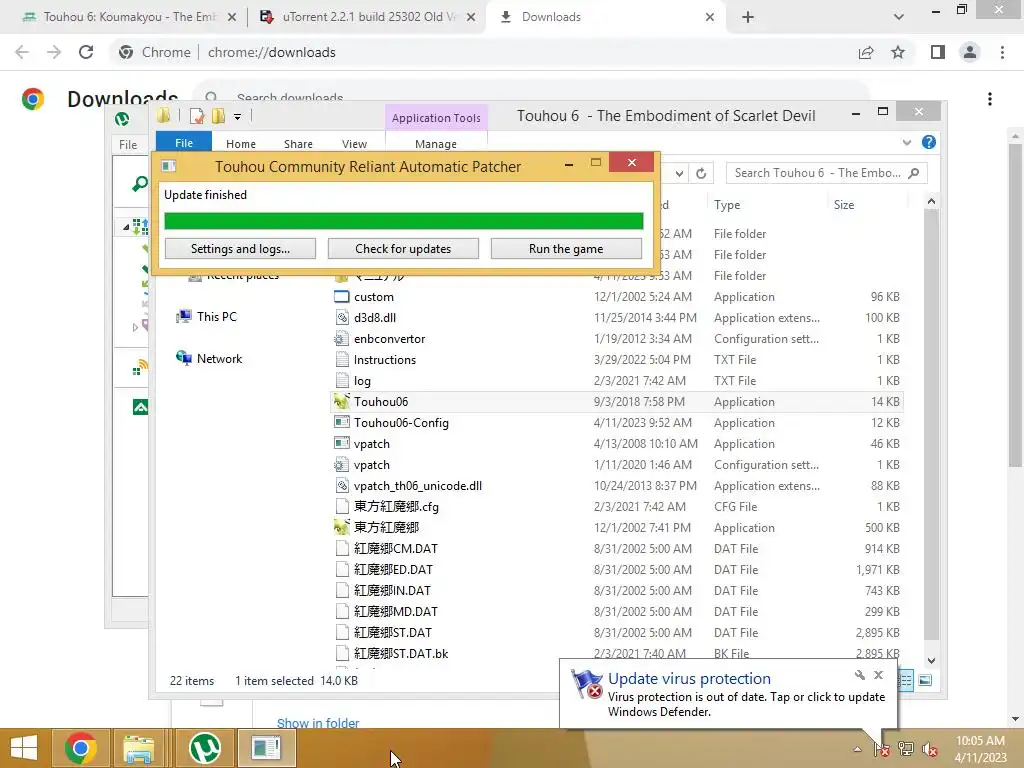Open Chrome from the taskbar
This screenshot has height=768, width=1024.
80,748
